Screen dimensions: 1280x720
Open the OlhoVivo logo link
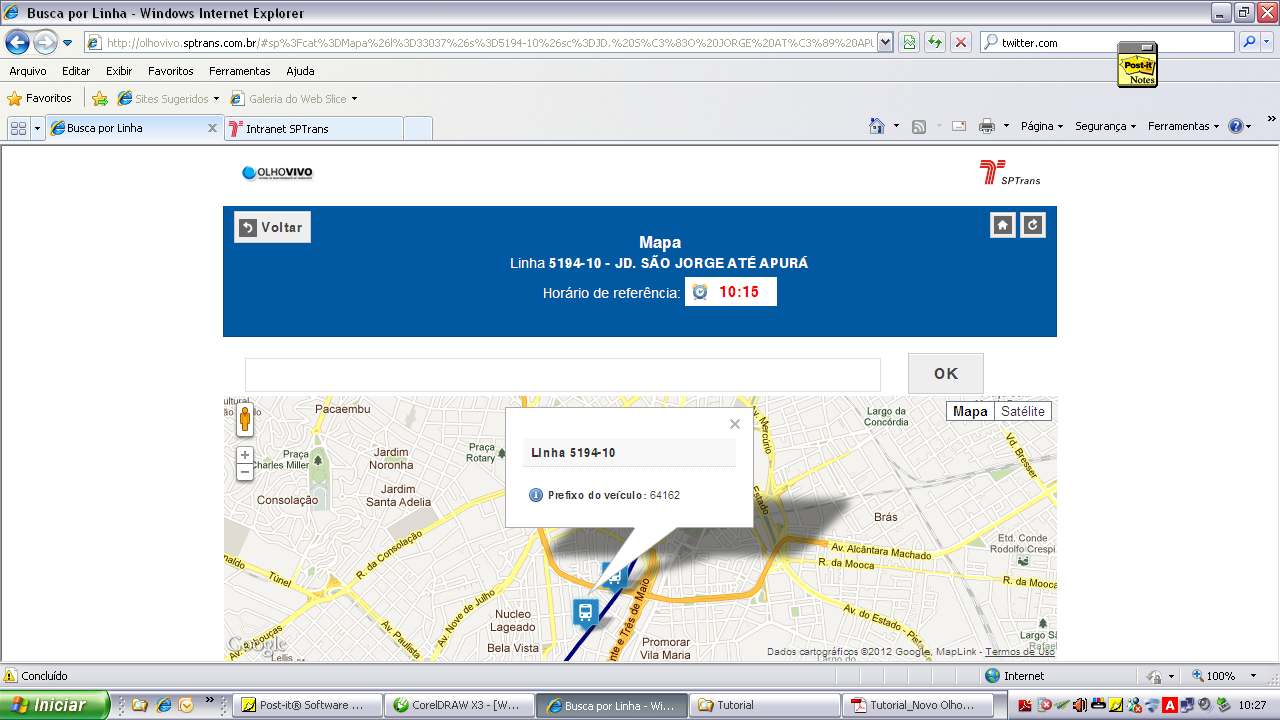tap(277, 173)
